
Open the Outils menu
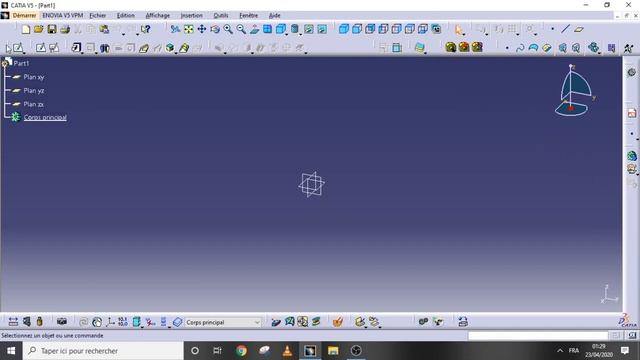point(221,15)
